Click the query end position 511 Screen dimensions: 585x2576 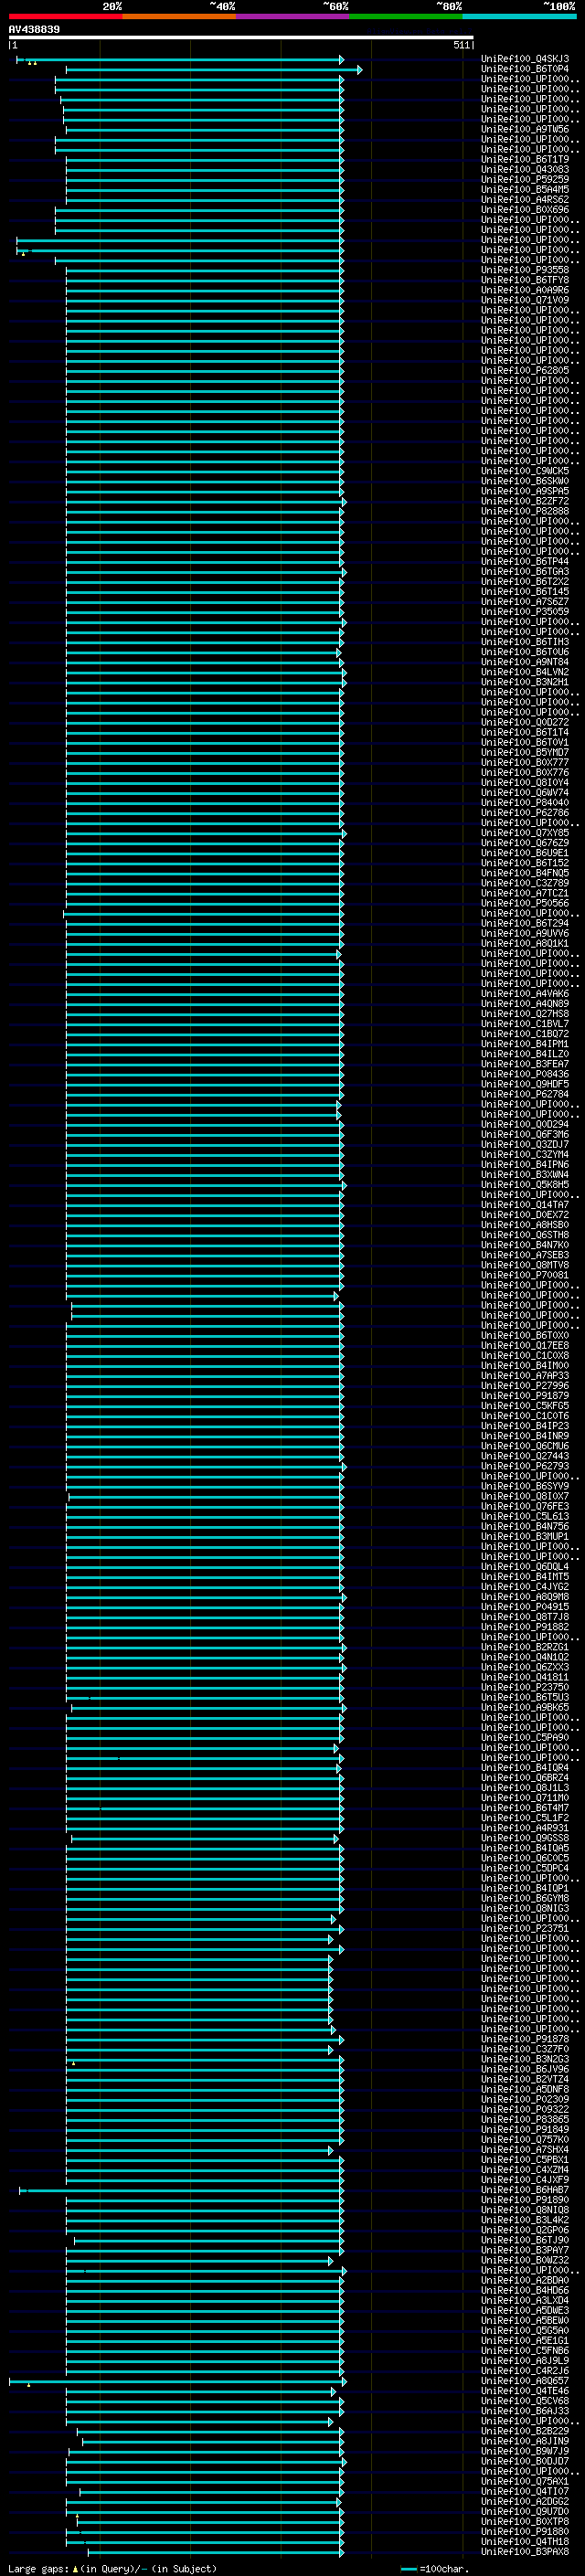click(461, 45)
